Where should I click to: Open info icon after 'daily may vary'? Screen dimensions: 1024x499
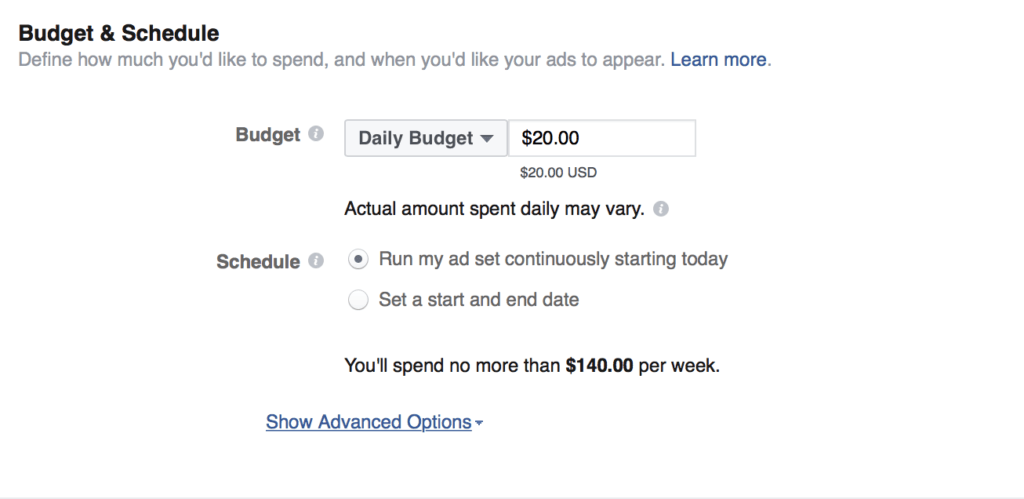pyautogui.click(x=661, y=209)
